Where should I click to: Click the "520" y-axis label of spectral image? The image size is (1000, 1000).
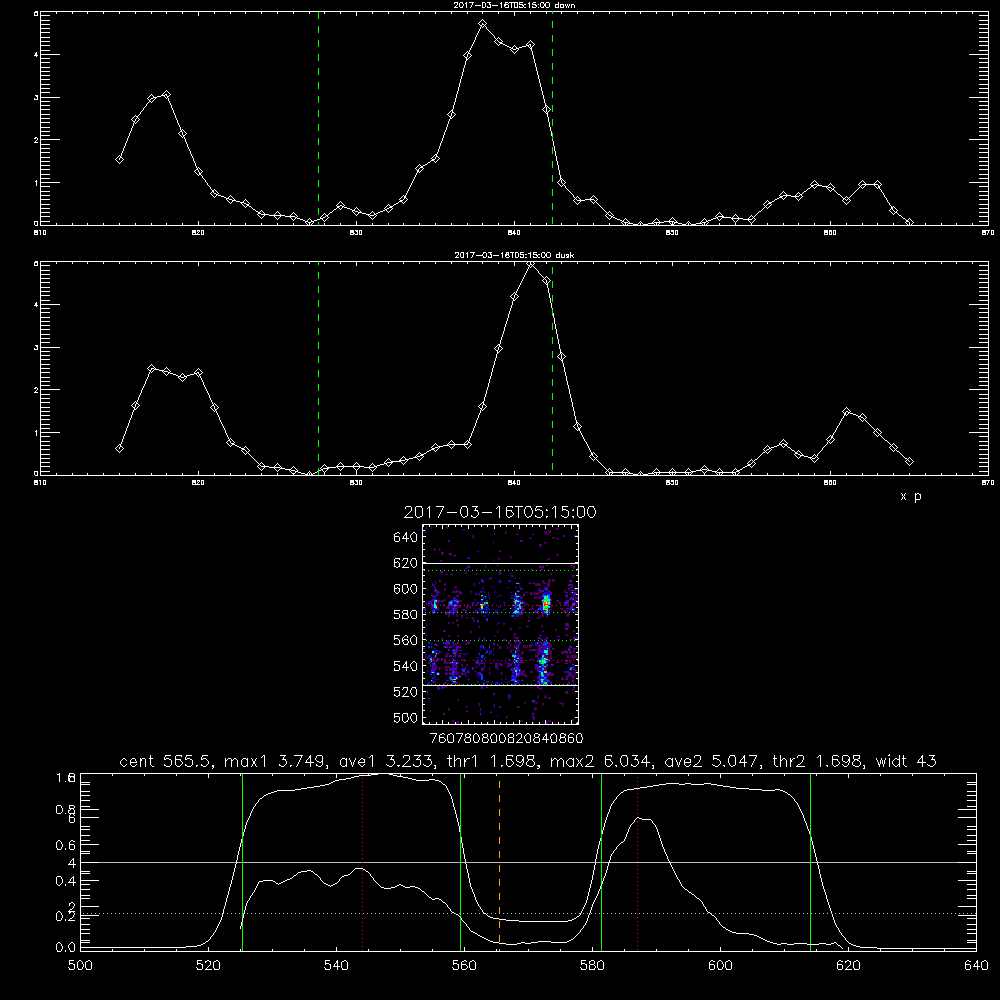tap(406, 692)
